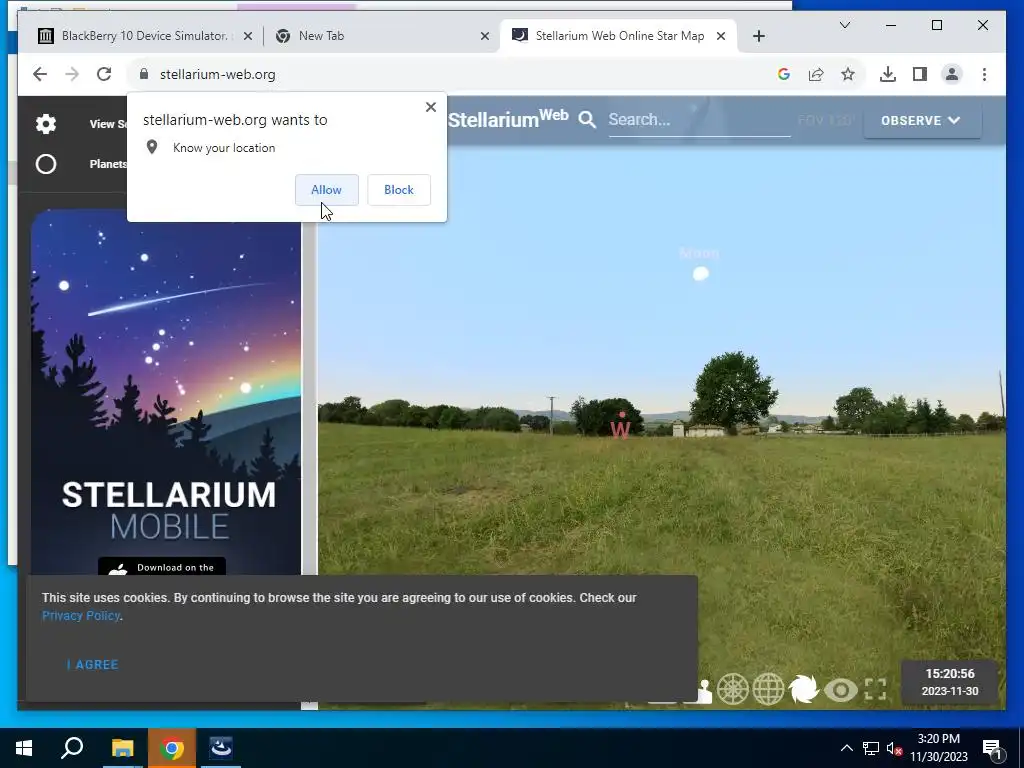
Task: Close the BlackBerry Simulator tab
Action: tap(248, 36)
